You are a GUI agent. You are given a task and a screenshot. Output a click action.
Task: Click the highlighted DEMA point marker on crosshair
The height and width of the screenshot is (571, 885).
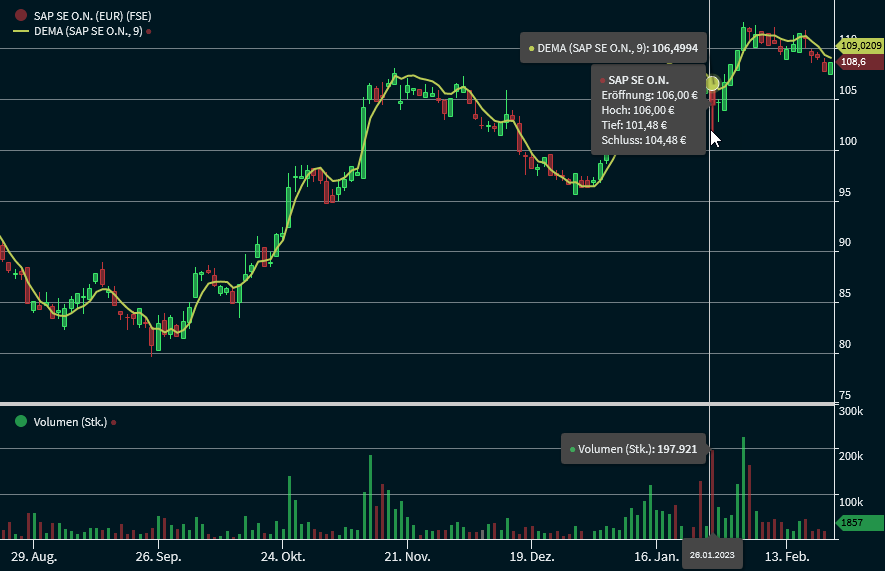pyautogui.click(x=712, y=83)
